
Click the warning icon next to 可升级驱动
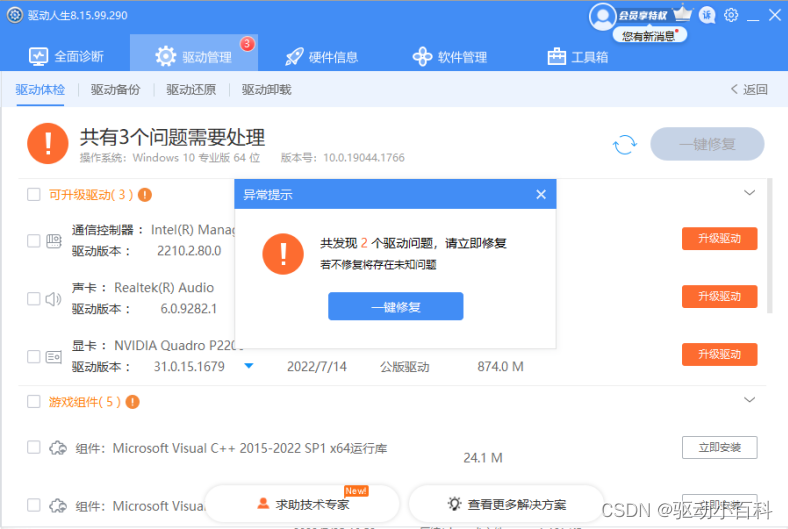pos(145,194)
